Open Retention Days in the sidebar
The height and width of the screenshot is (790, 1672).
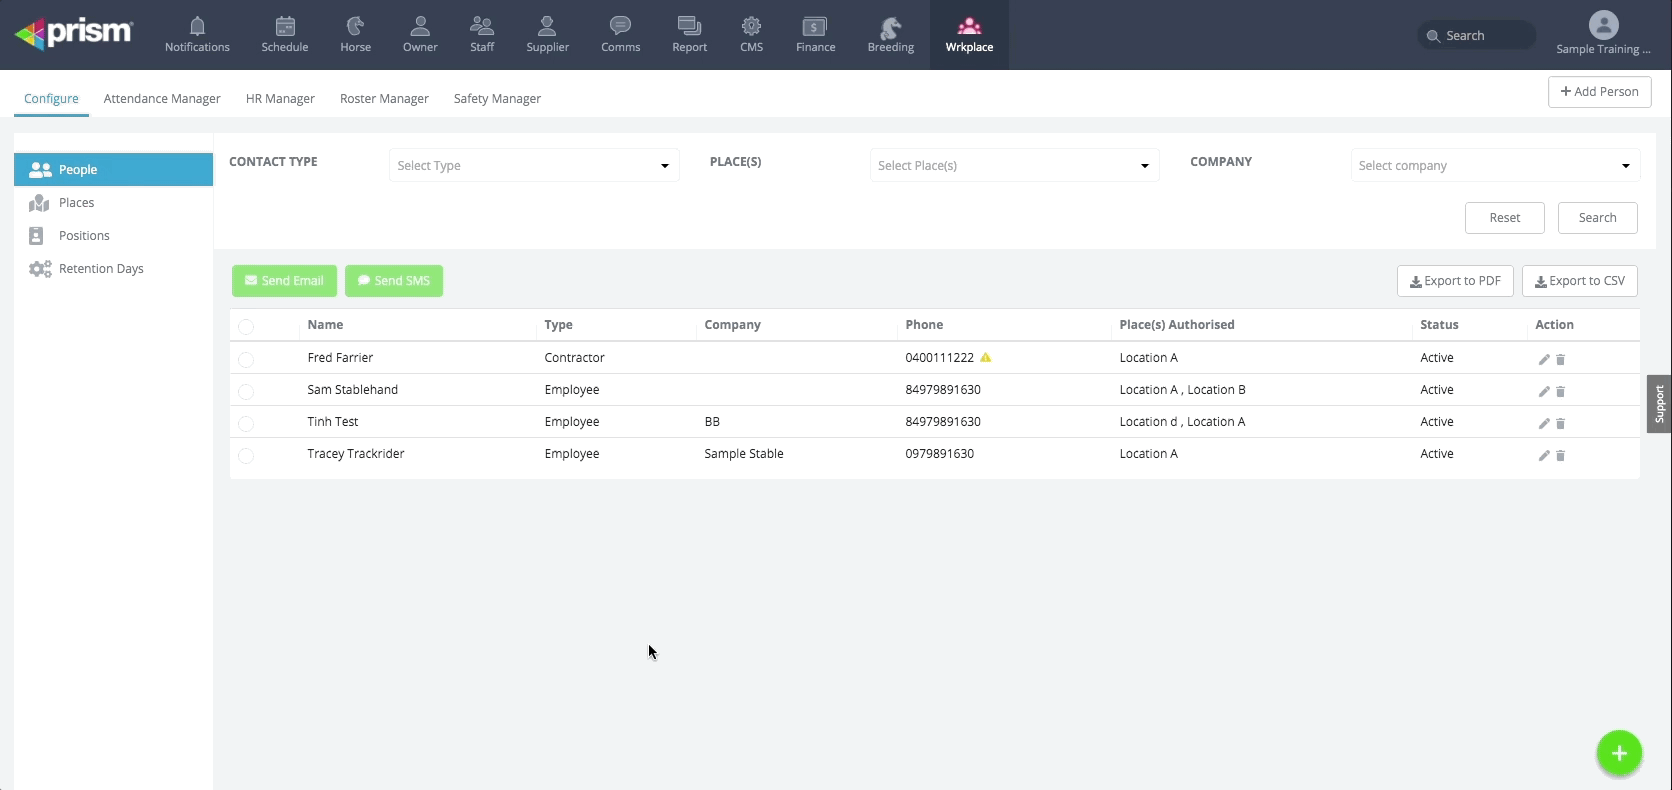coord(101,269)
